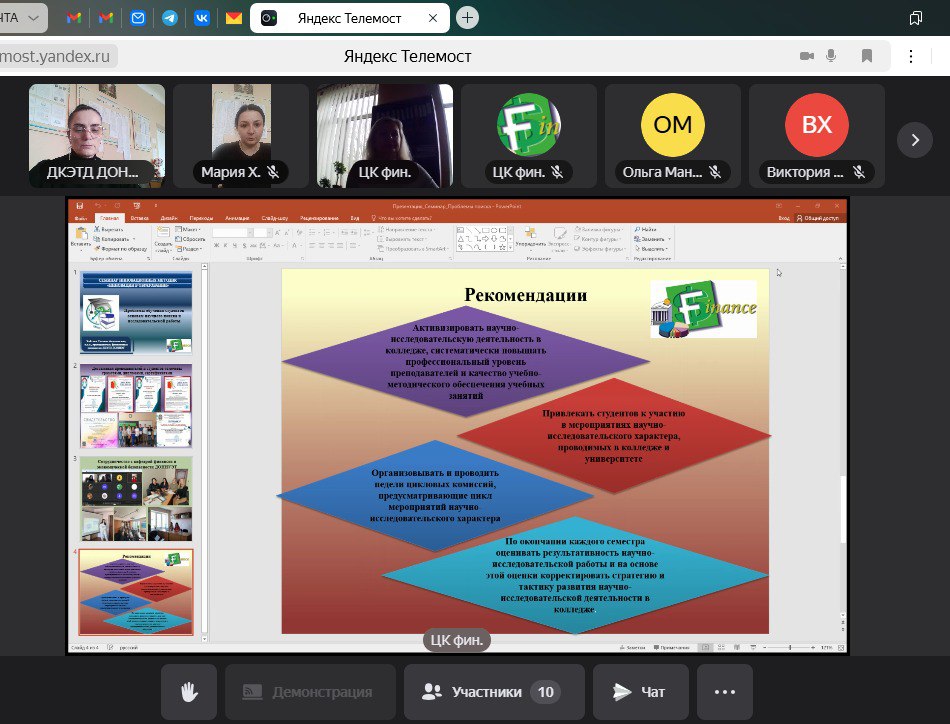Toggle microphone icon in address bar
Screen dimensions: 950x724
click(x=831, y=56)
